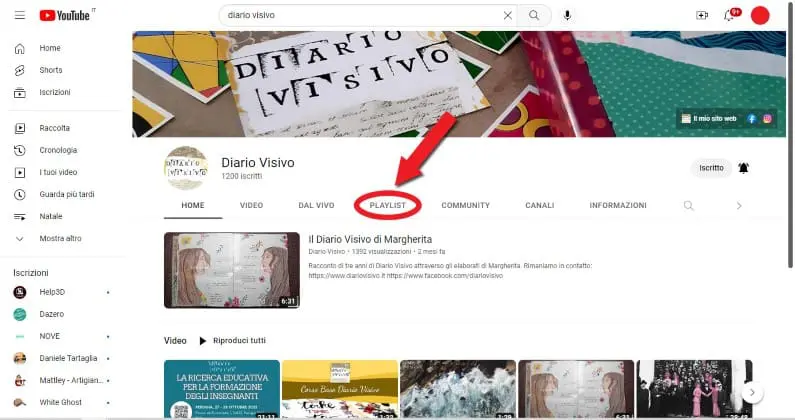Viewport: 795px width, 420px height.
Task: Select the HOME channel tab
Action: (193, 205)
